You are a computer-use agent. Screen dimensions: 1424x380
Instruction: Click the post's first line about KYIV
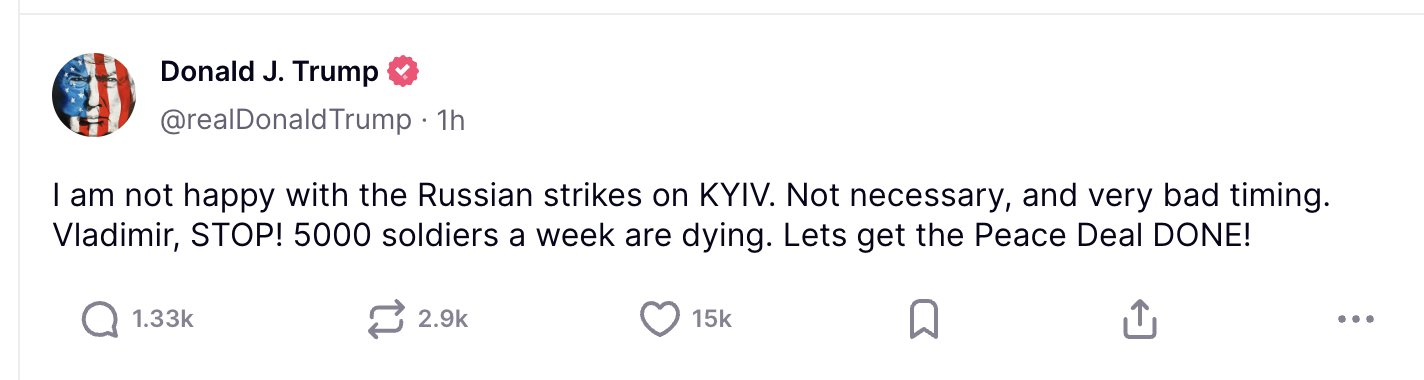692,196
